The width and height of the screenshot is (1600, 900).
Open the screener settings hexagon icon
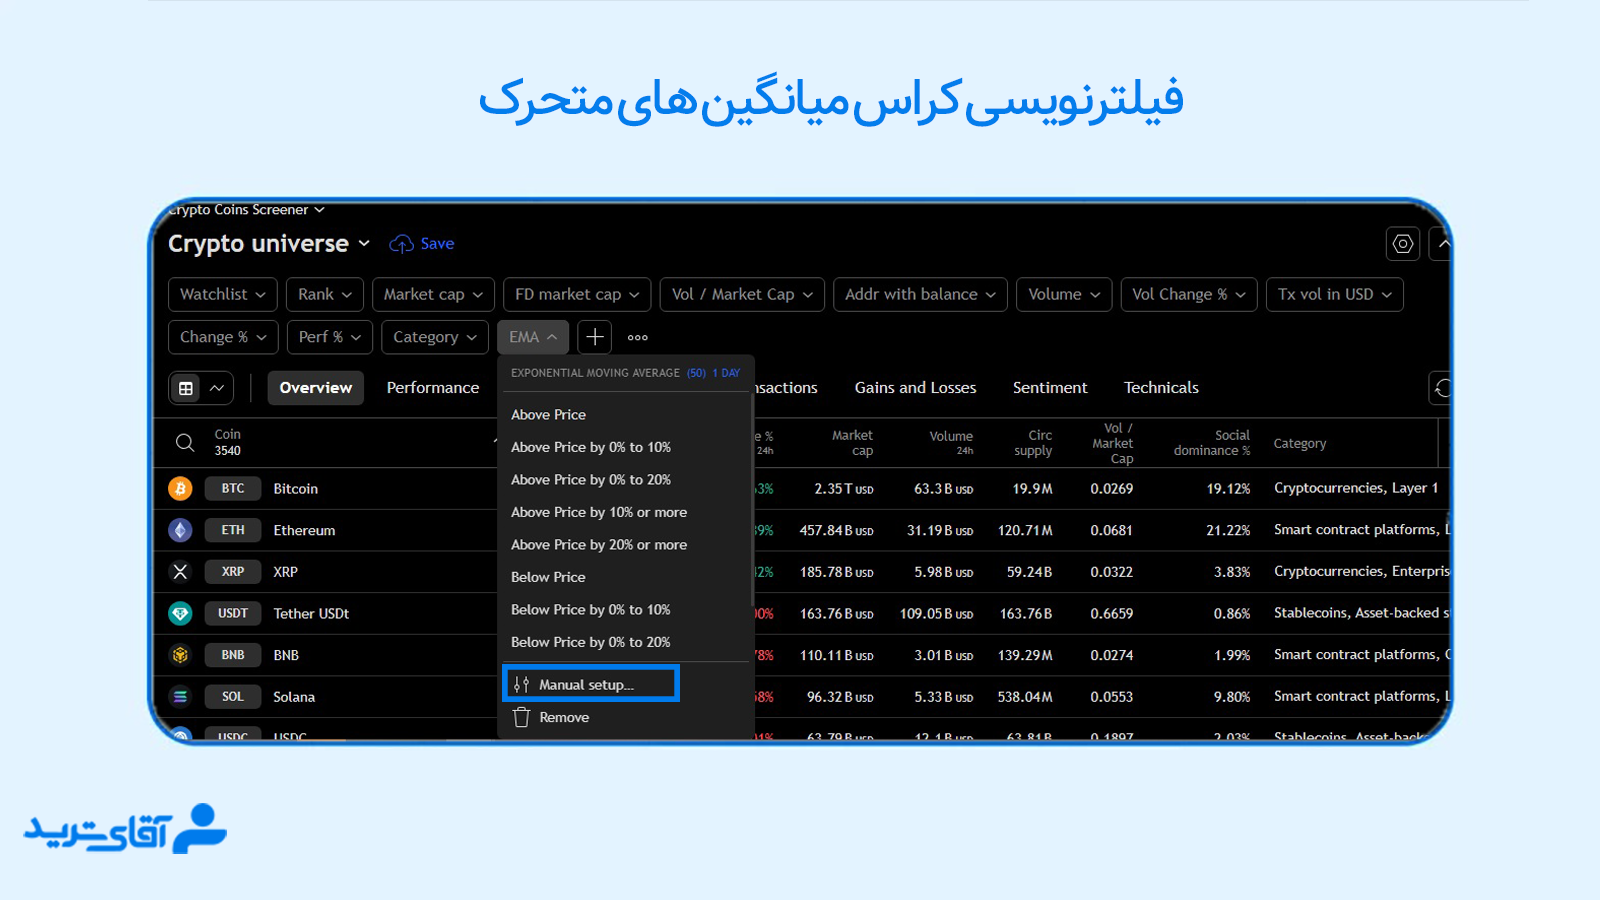[x=1402, y=243]
